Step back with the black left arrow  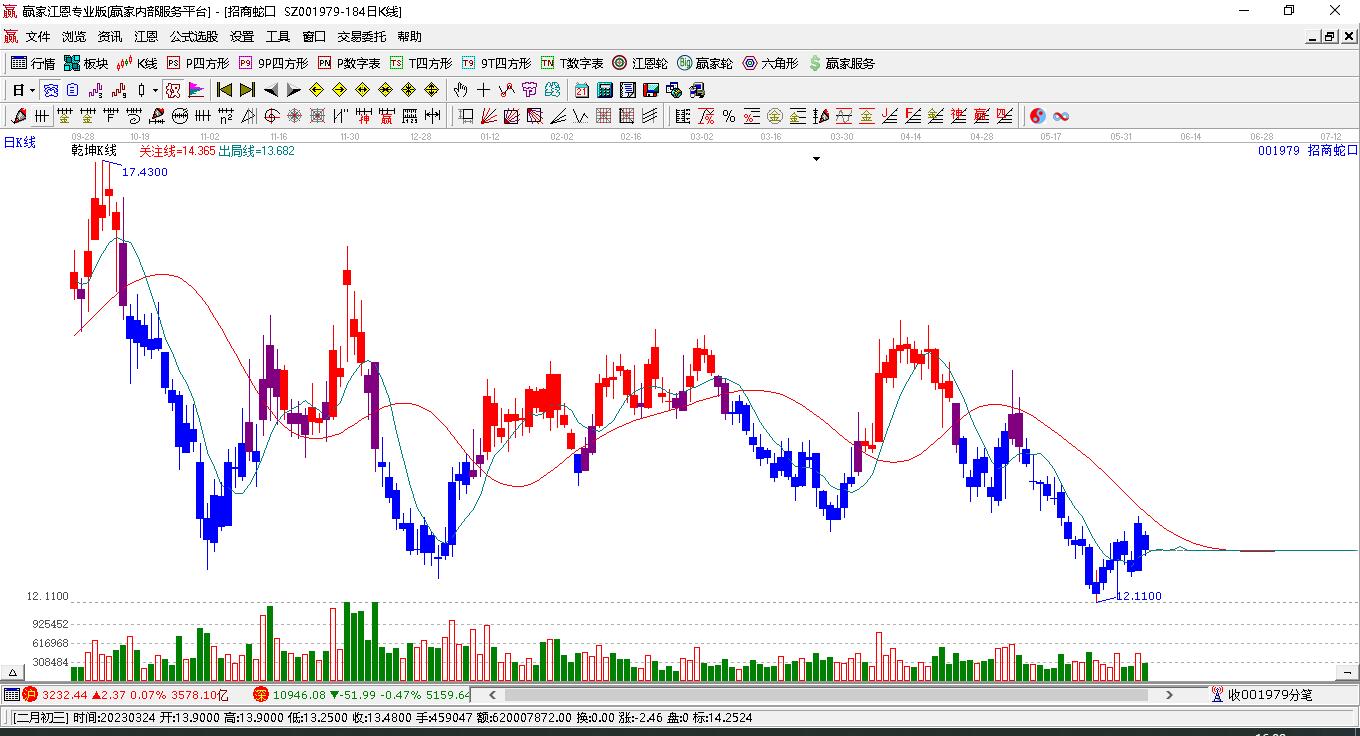coord(270,90)
